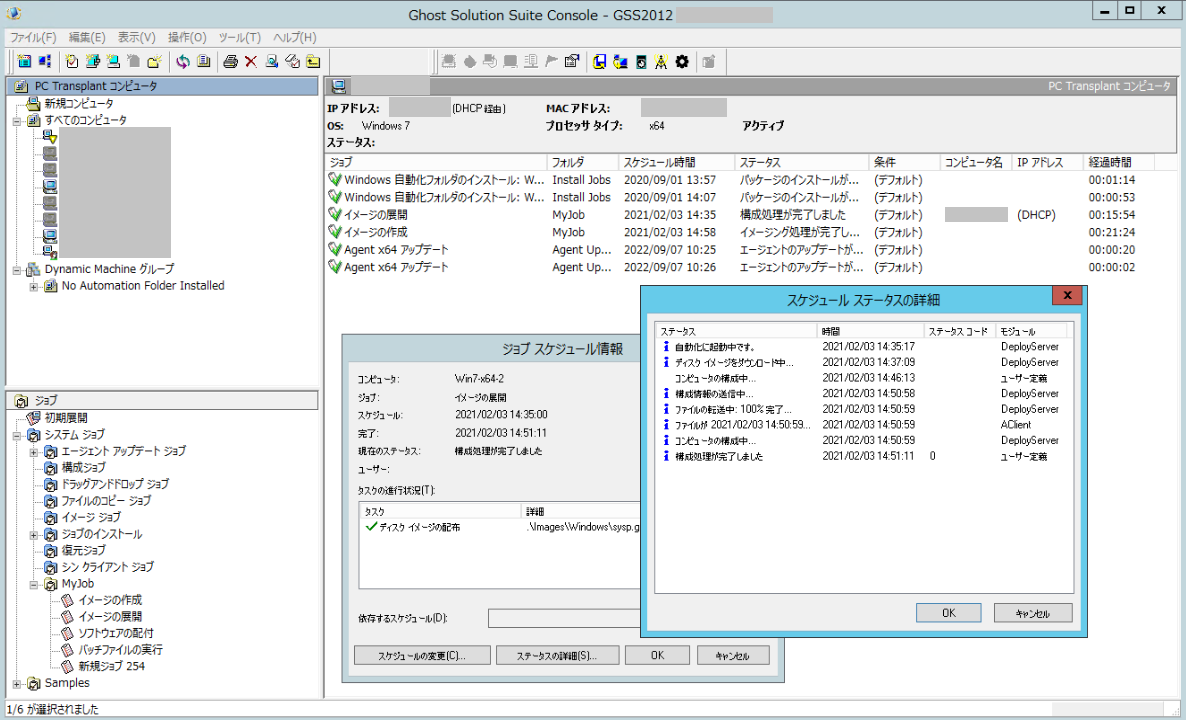Expand the ジョブのインストール folder

[x=33, y=535]
